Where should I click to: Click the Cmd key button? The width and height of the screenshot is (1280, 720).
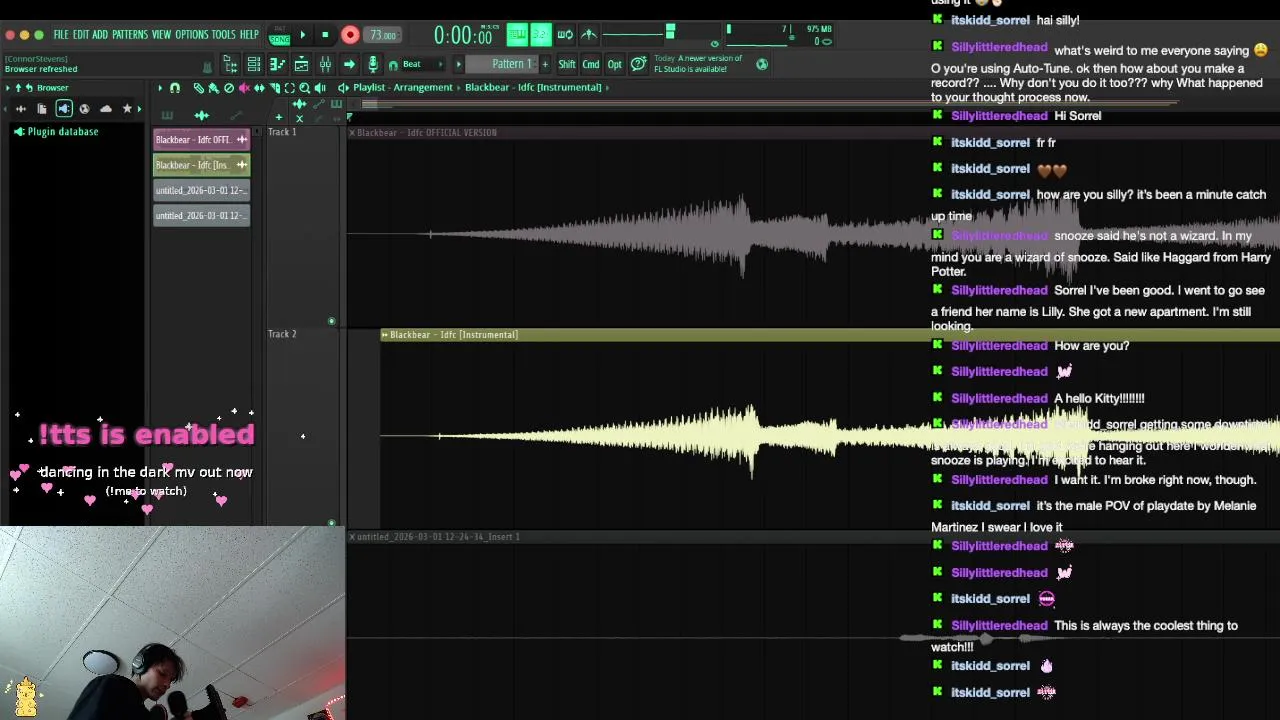(x=591, y=64)
